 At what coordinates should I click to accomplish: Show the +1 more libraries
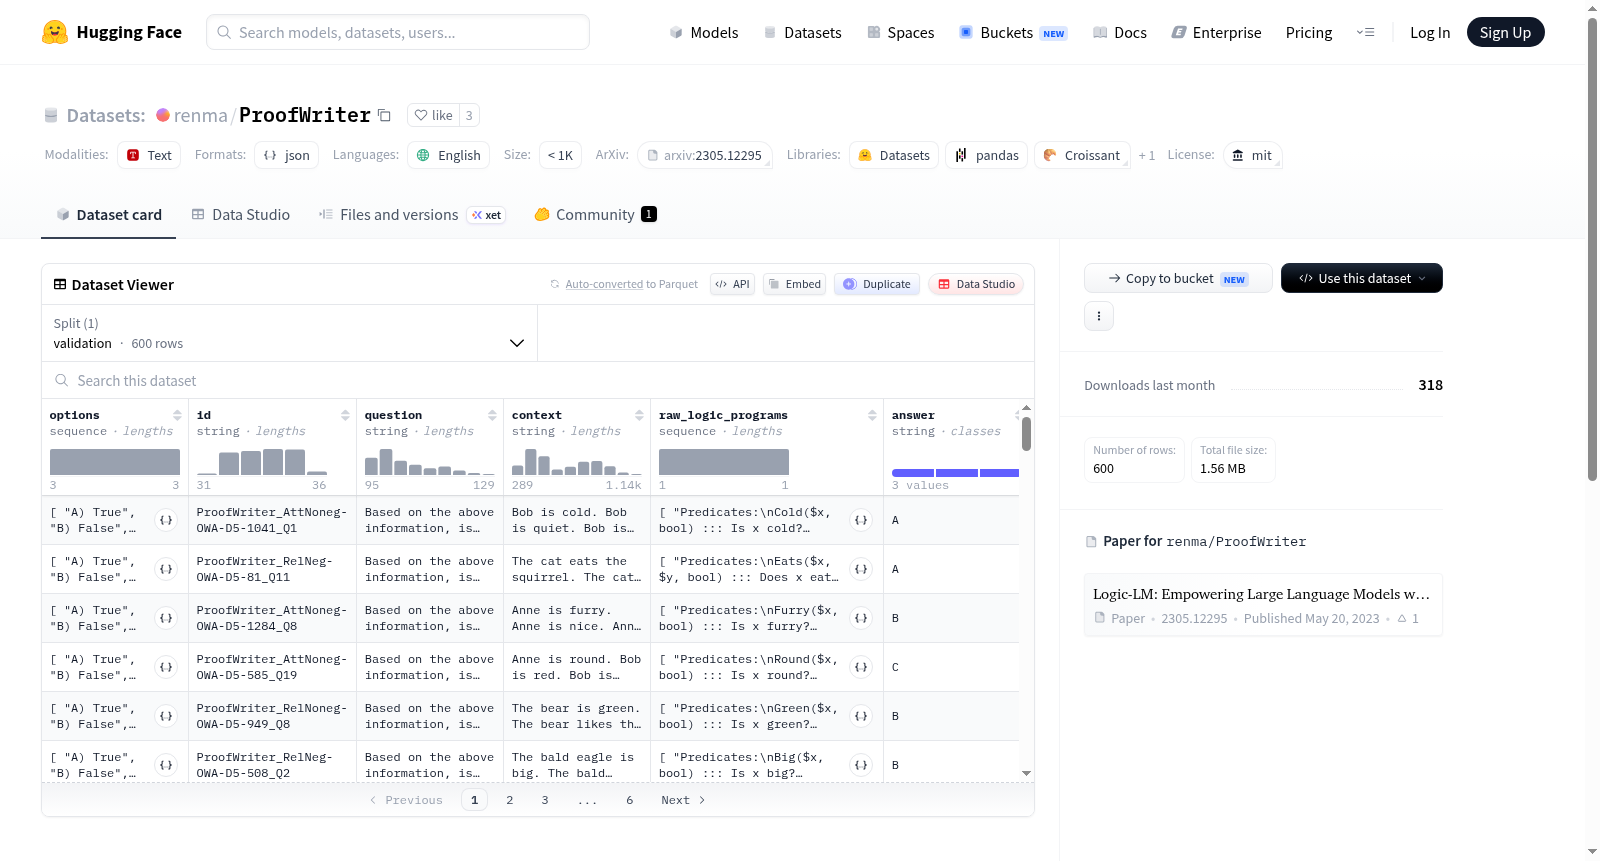(1147, 155)
